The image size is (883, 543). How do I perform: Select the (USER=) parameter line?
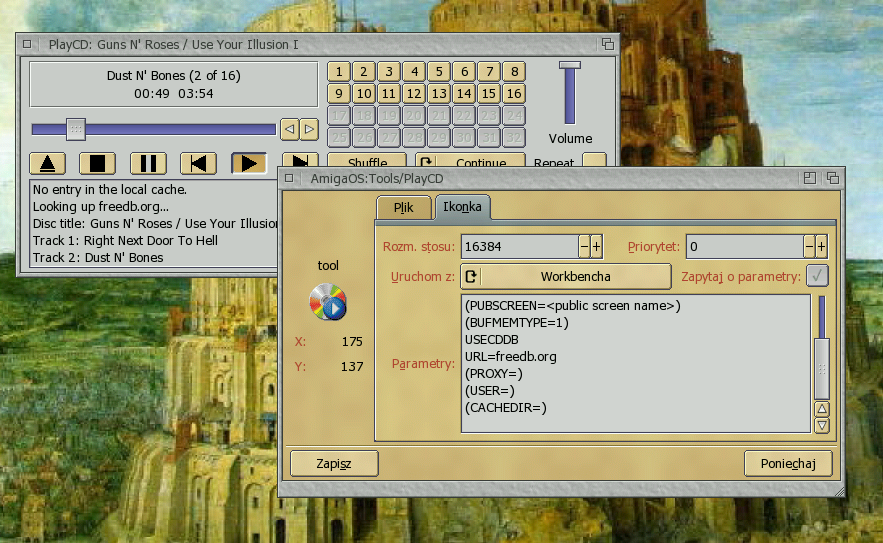point(489,390)
